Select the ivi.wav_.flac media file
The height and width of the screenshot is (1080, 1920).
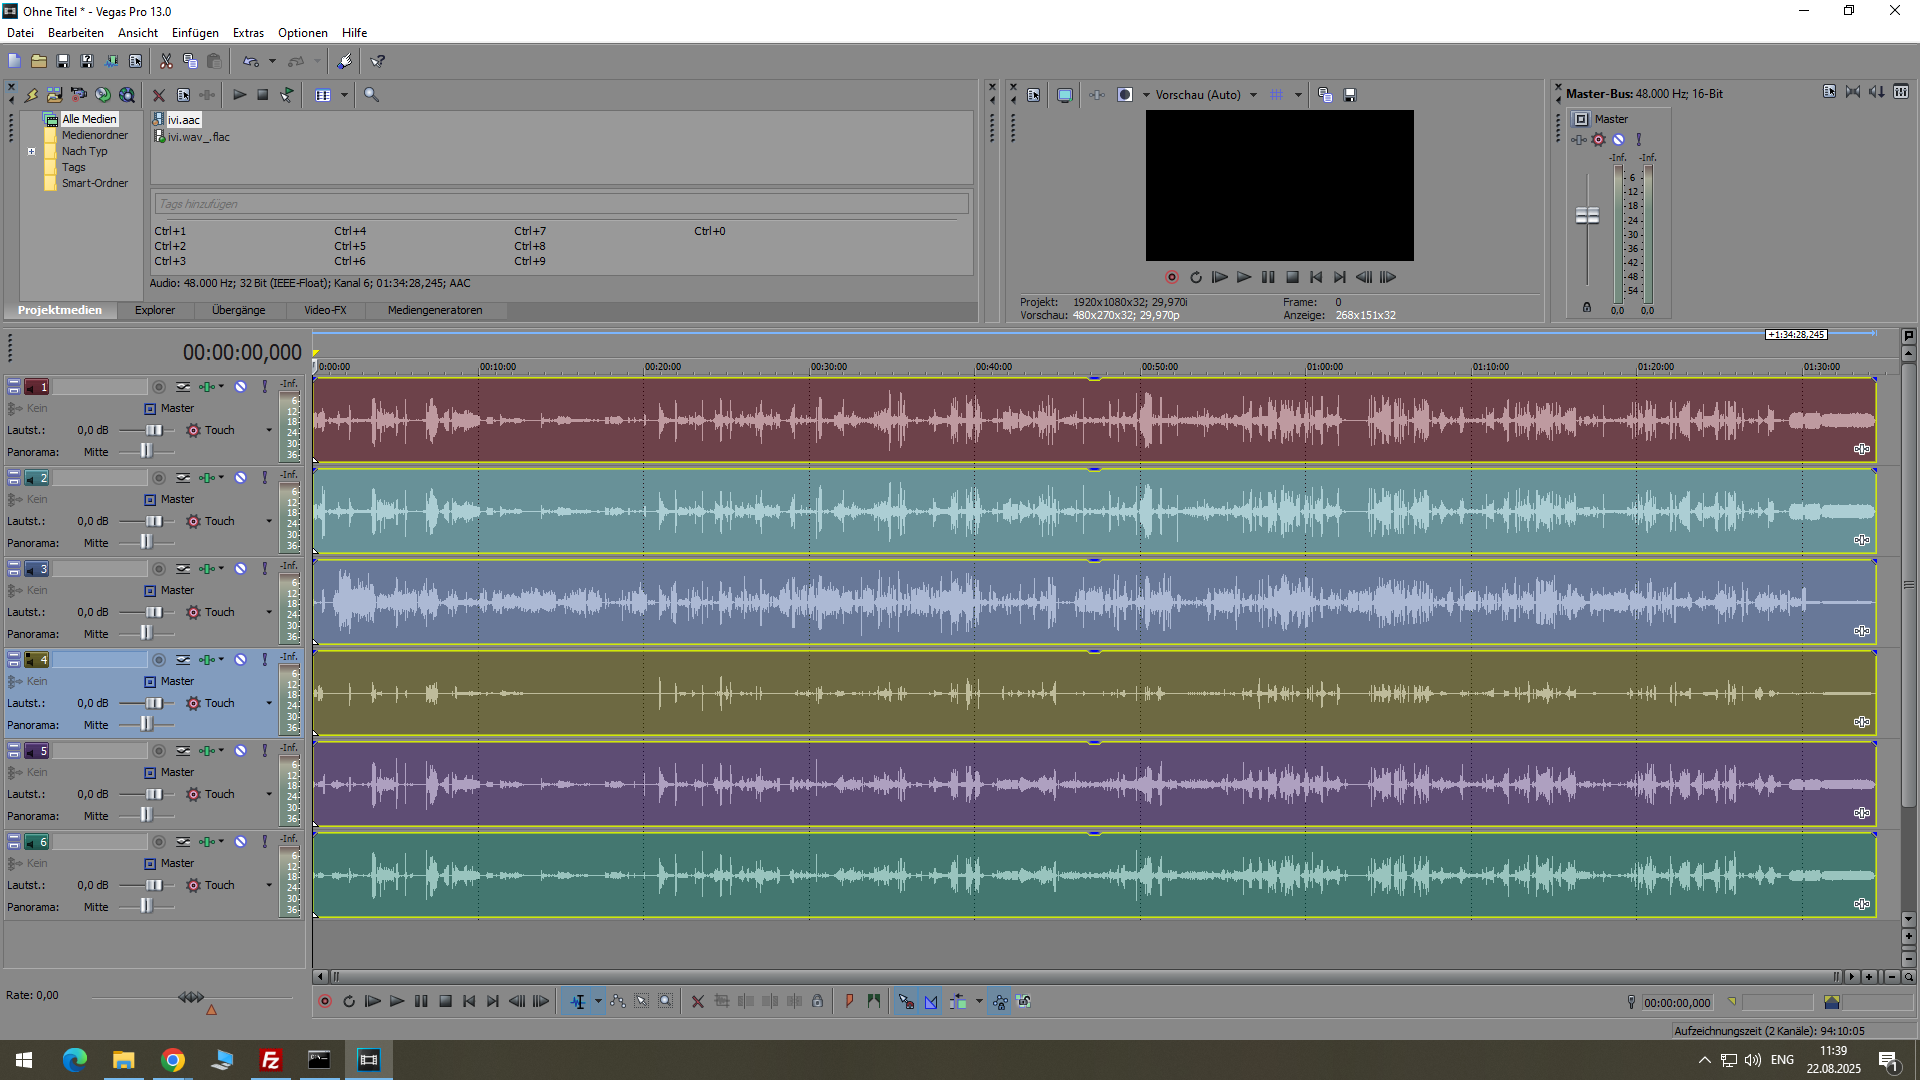coord(198,138)
